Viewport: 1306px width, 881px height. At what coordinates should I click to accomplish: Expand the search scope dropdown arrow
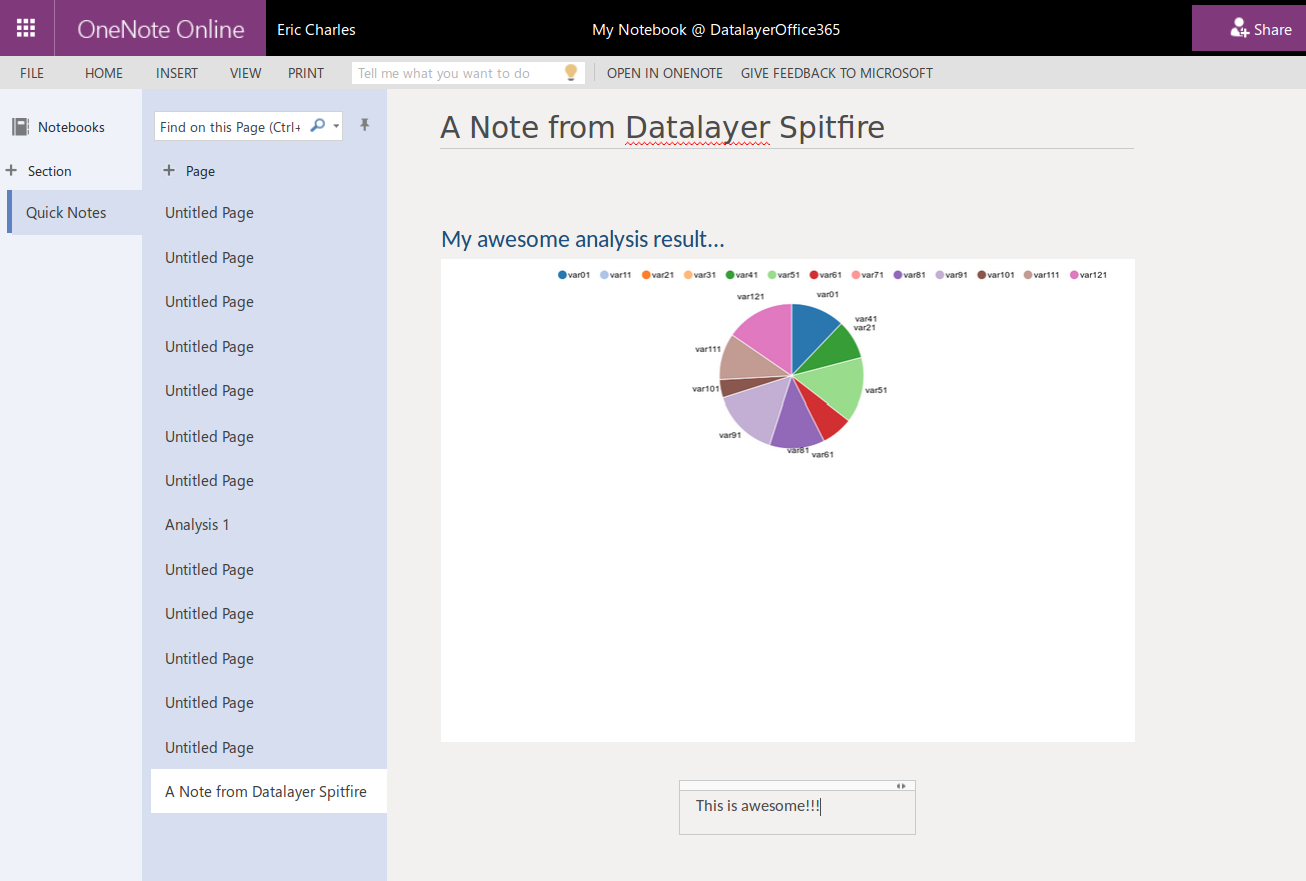coord(336,126)
